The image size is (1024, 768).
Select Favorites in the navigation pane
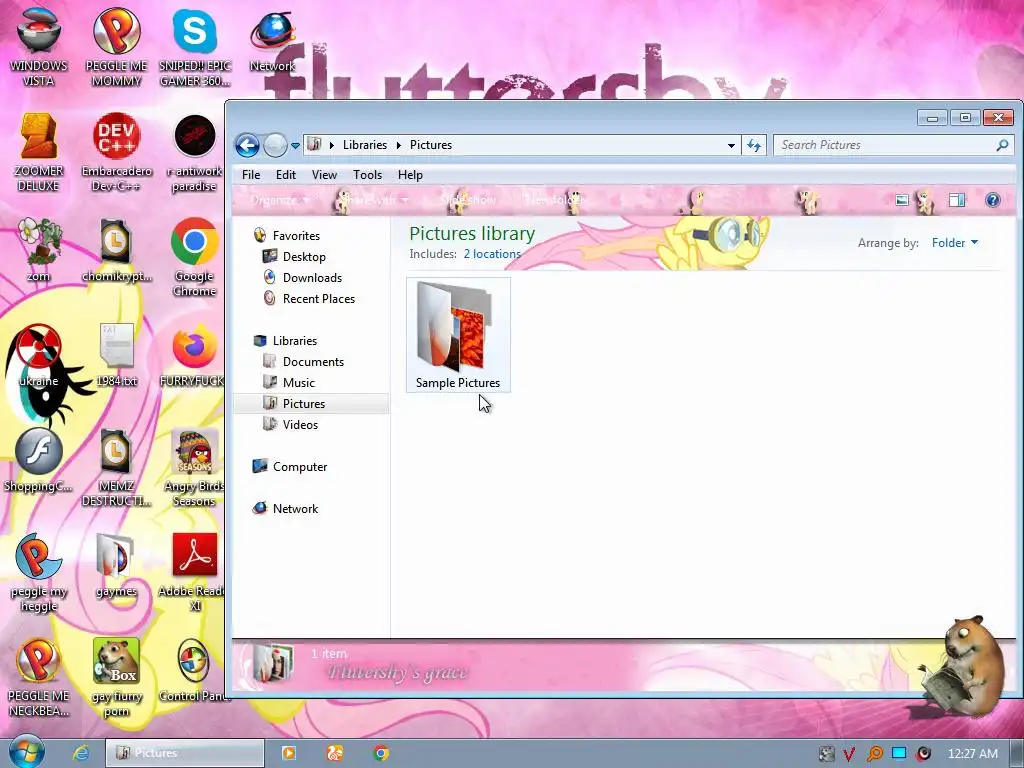[296, 236]
